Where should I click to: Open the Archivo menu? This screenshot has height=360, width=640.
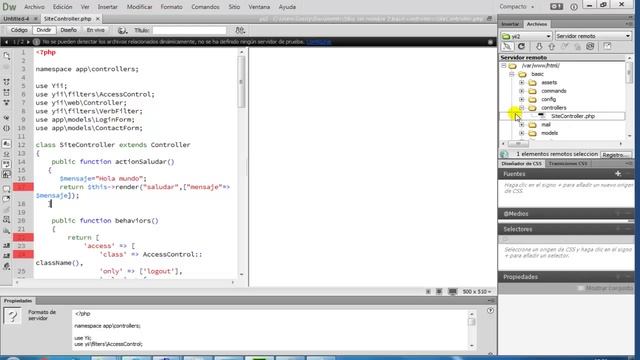pyautogui.click(x=34, y=7)
